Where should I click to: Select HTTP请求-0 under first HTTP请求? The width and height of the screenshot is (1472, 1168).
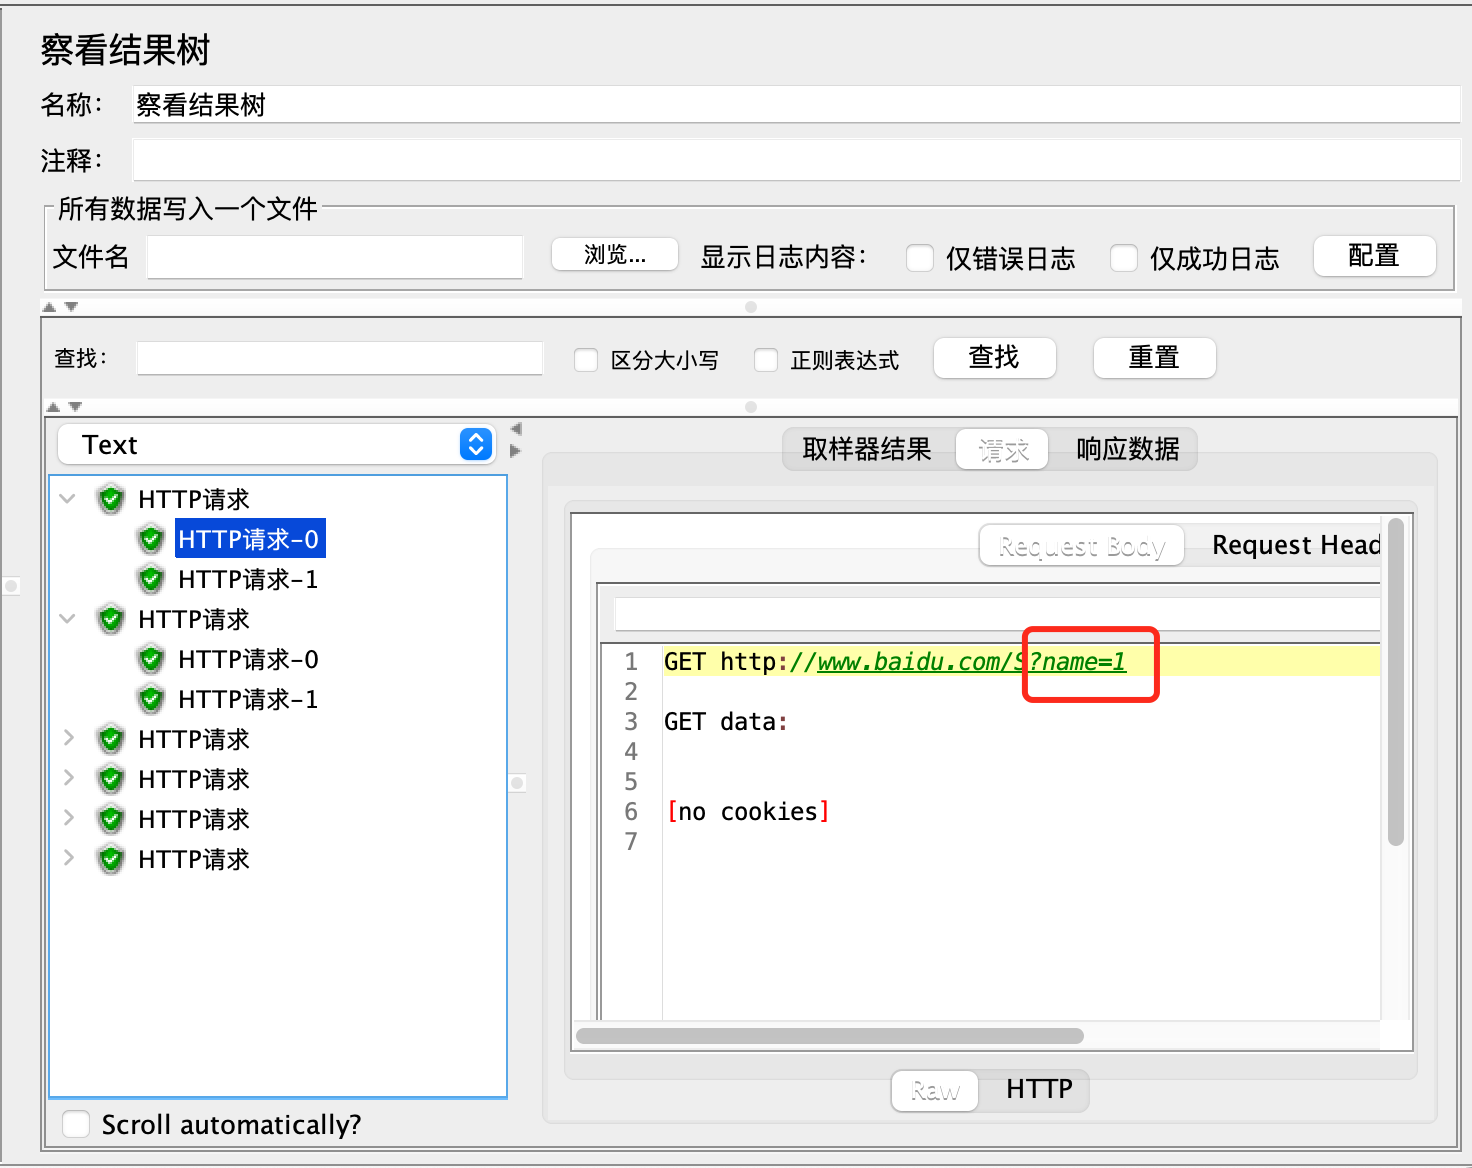[x=249, y=539]
